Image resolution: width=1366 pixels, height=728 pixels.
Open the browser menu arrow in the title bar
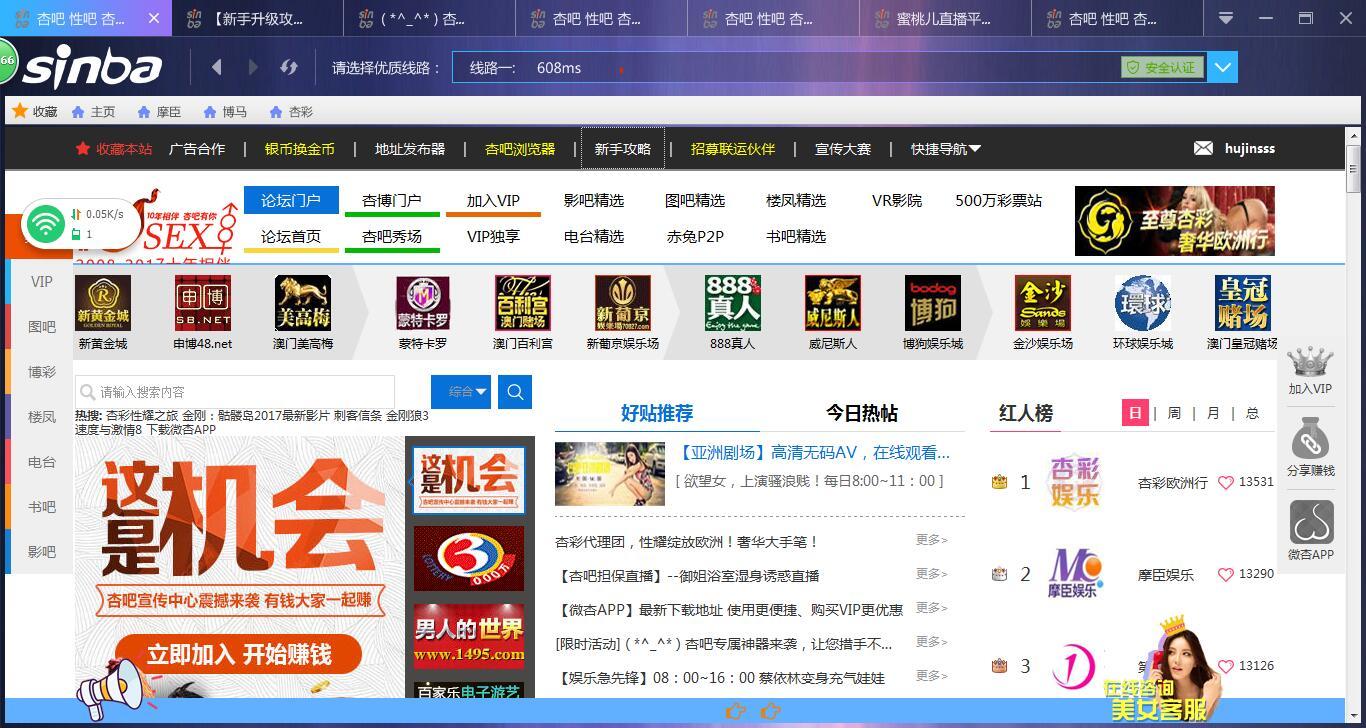[x=1225, y=18]
